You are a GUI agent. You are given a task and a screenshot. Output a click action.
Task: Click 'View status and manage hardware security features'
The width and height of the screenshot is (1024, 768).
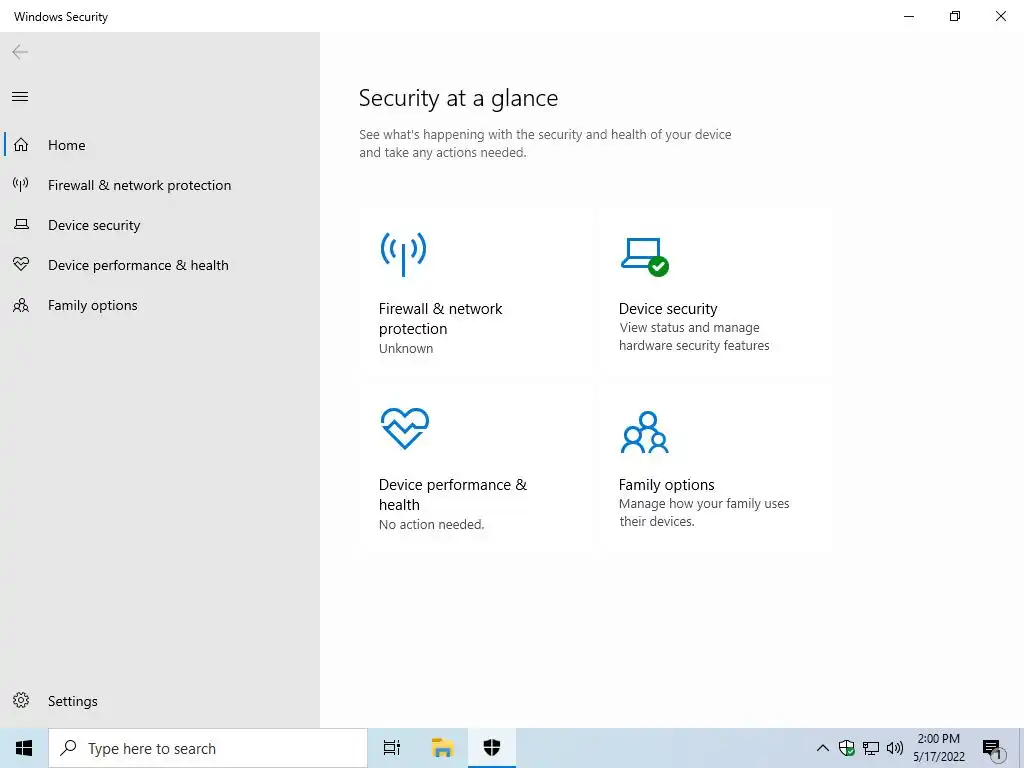tap(694, 336)
